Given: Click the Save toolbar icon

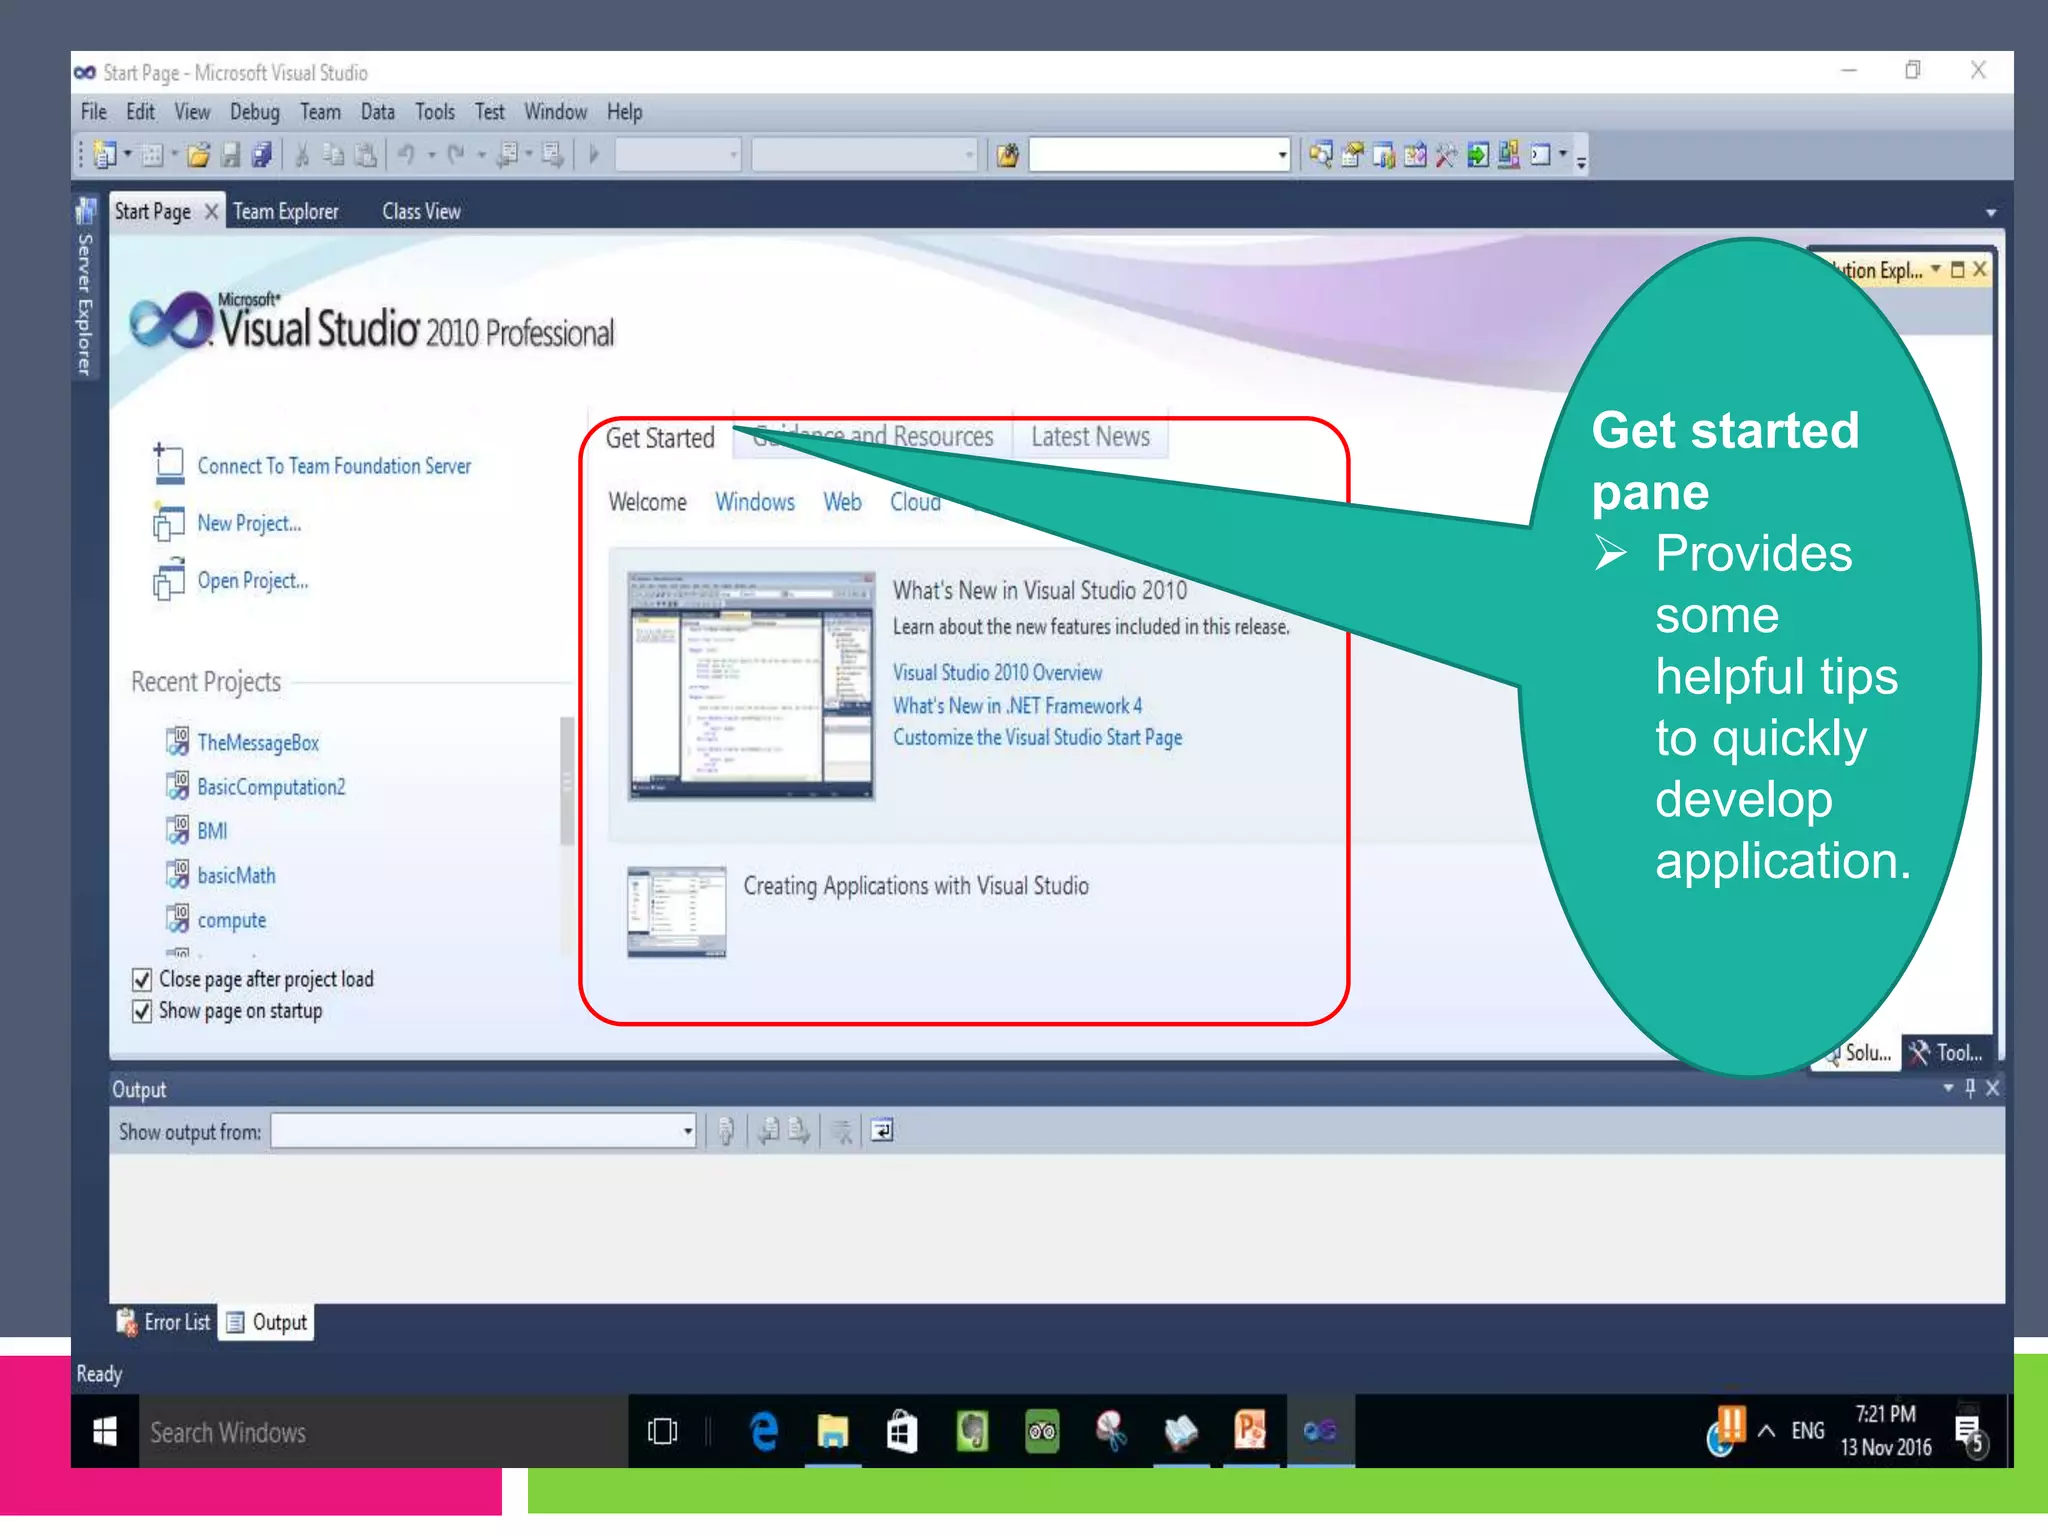Looking at the screenshot, I should [231, 154].
